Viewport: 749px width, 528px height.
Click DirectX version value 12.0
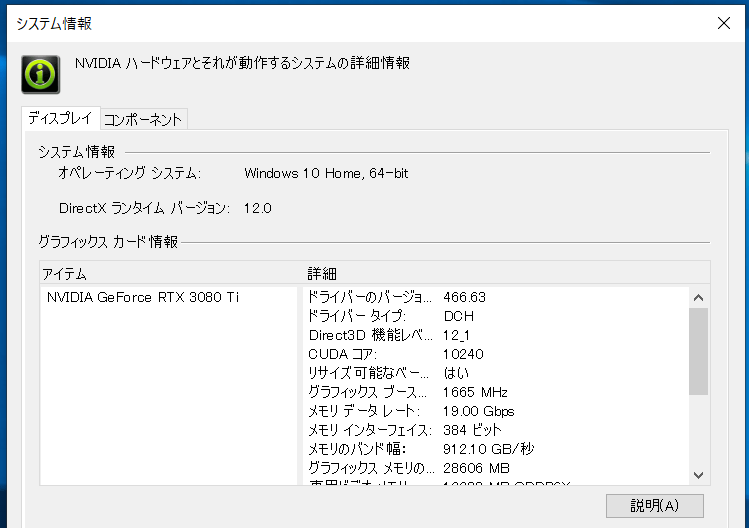257,208
